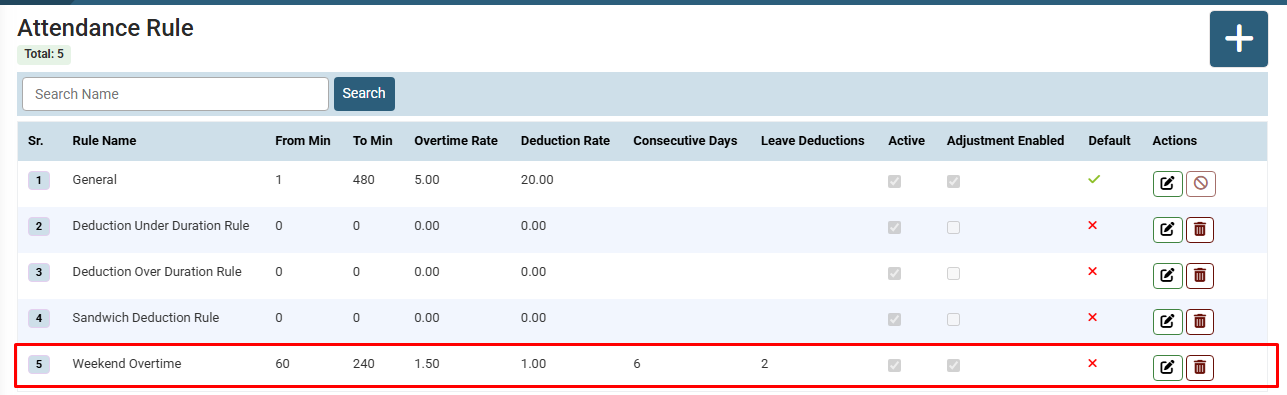Edit the General rule
1287x395 pixels.
1167,184
